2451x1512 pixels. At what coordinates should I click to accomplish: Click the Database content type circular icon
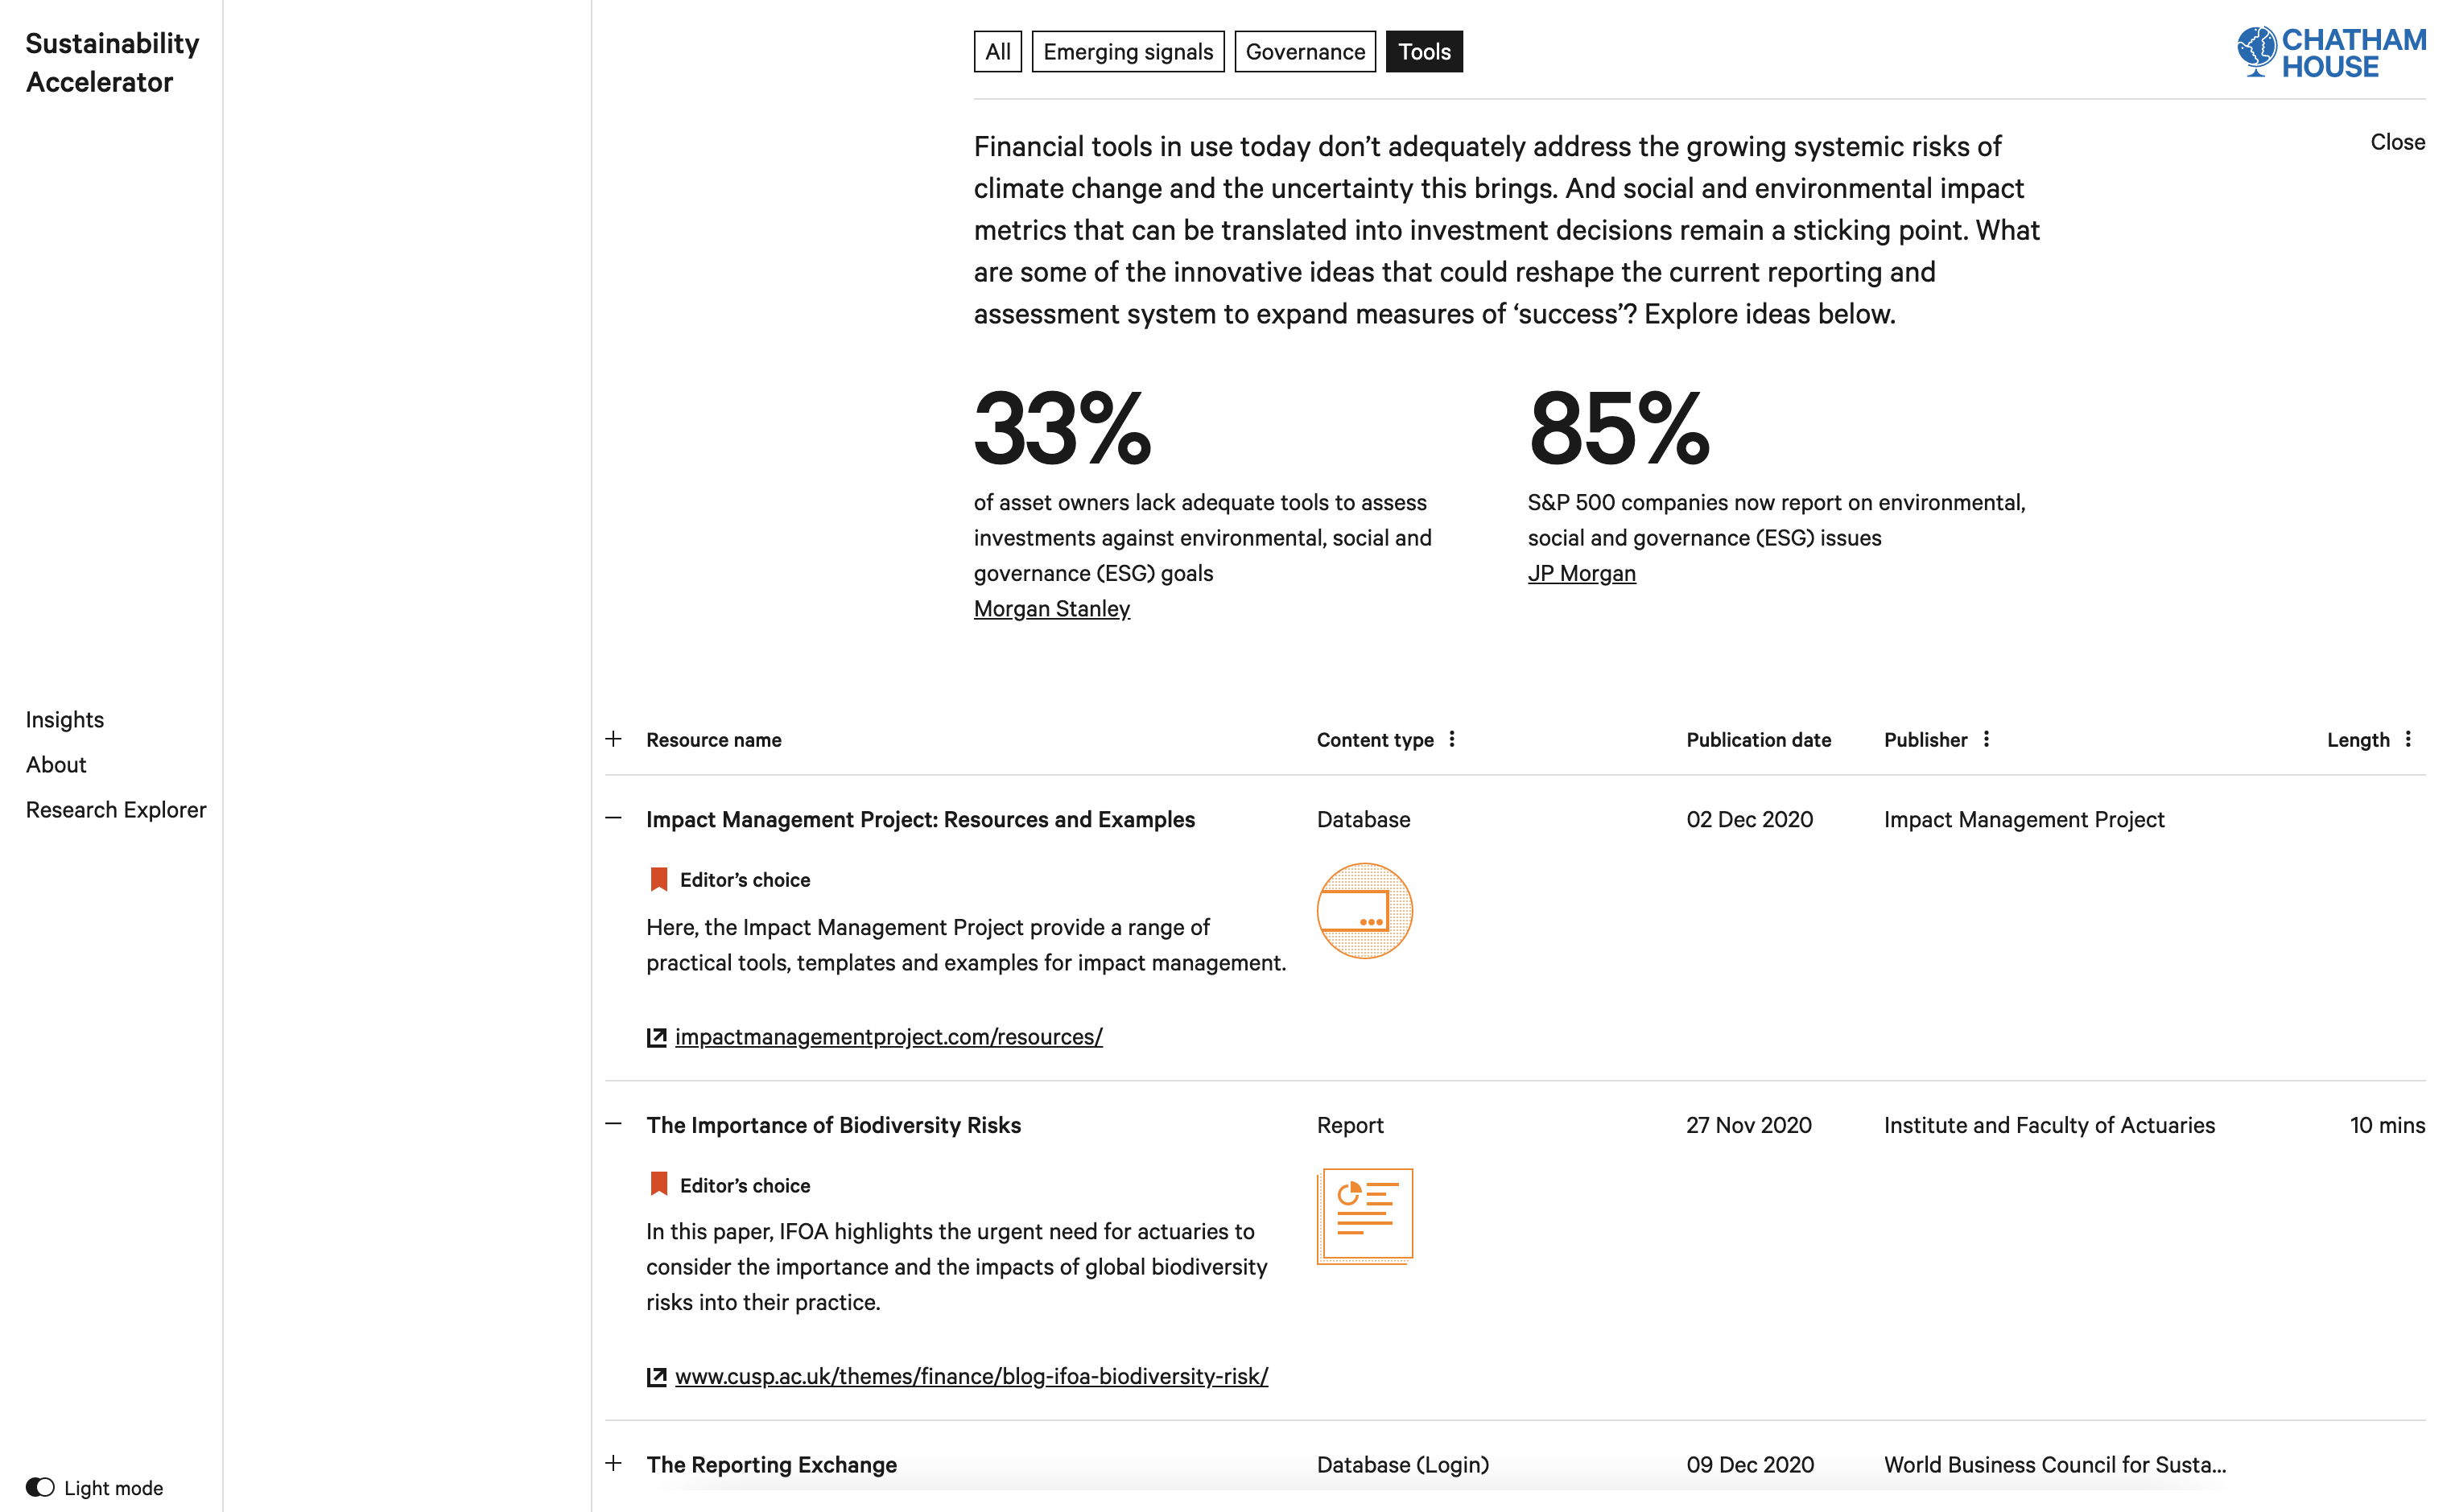pyautogui.click(x=1364, y=911)
